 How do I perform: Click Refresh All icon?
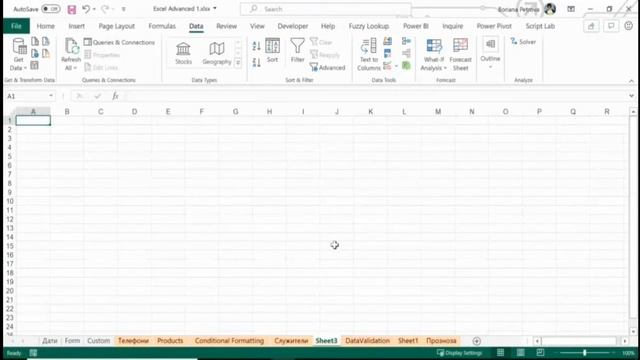coord(71,46)
